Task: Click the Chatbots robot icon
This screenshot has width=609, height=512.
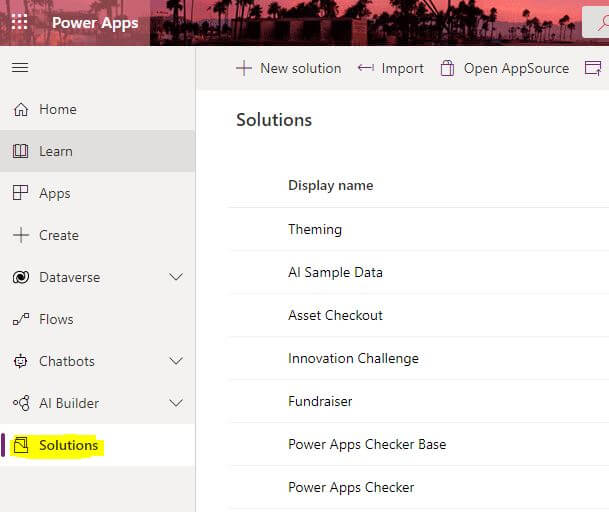Action: [21, 361]
